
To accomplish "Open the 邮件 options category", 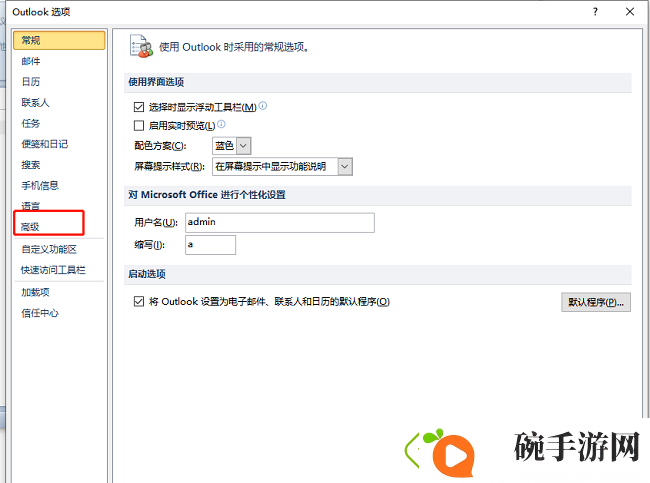I will [31, 61].
